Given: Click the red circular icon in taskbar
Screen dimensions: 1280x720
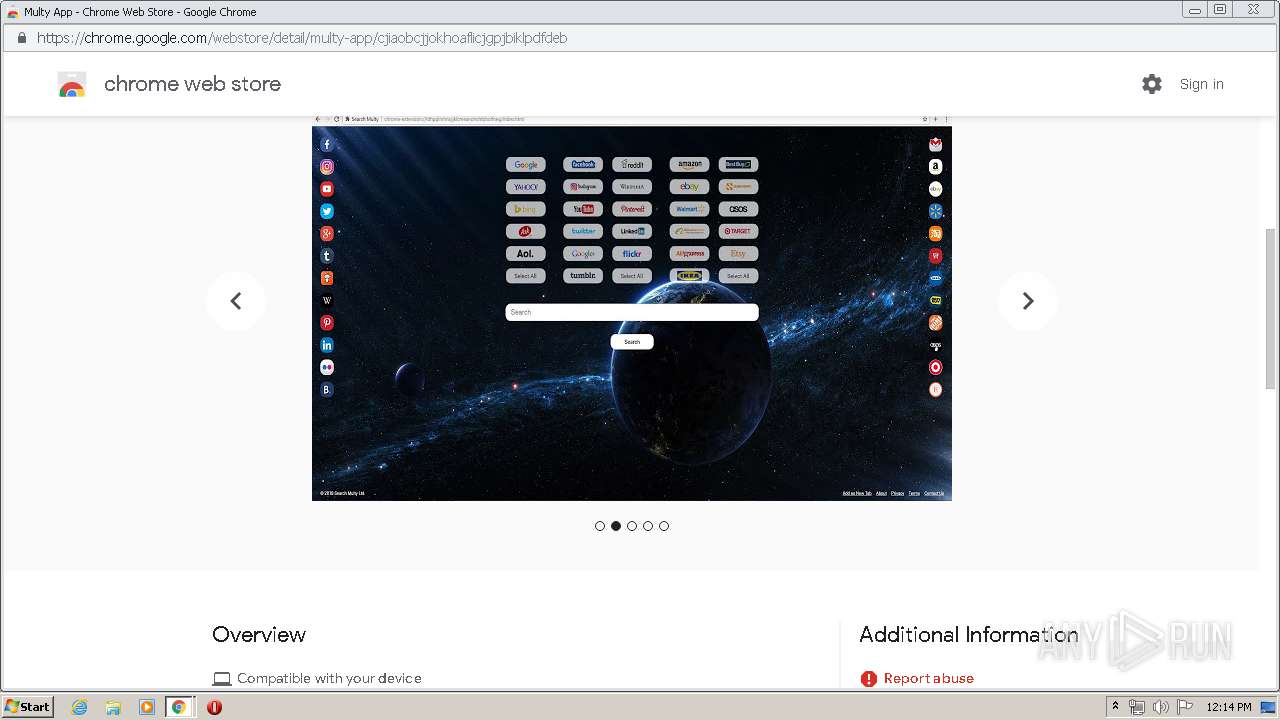Looking at the screenshot, I should (x=214, y=707).
